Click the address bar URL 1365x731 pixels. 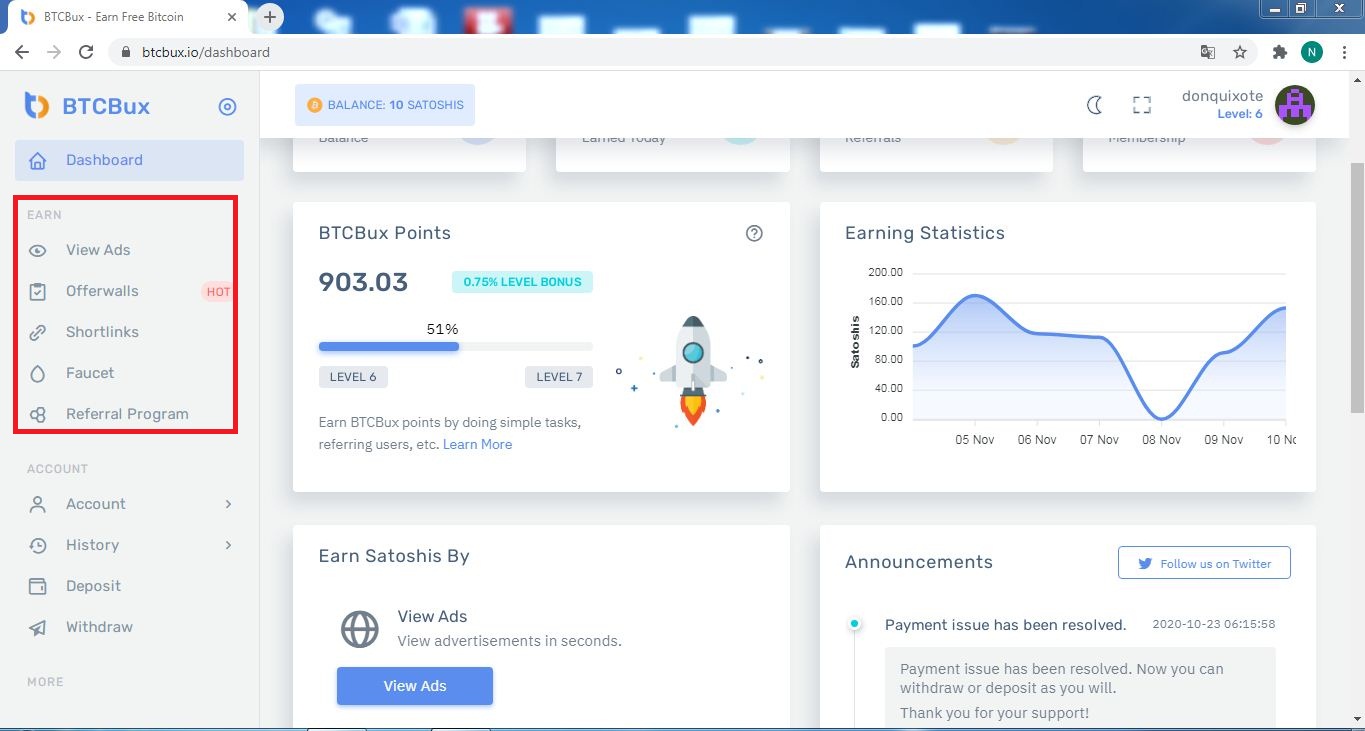[206, 52]
